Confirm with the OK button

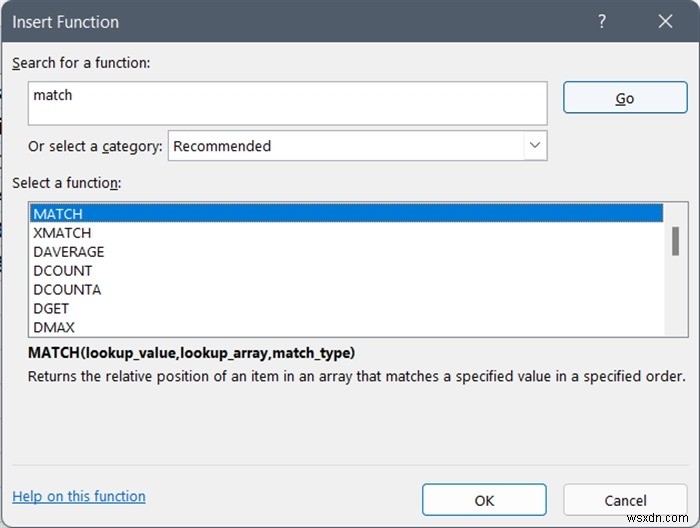coord(484,500)
